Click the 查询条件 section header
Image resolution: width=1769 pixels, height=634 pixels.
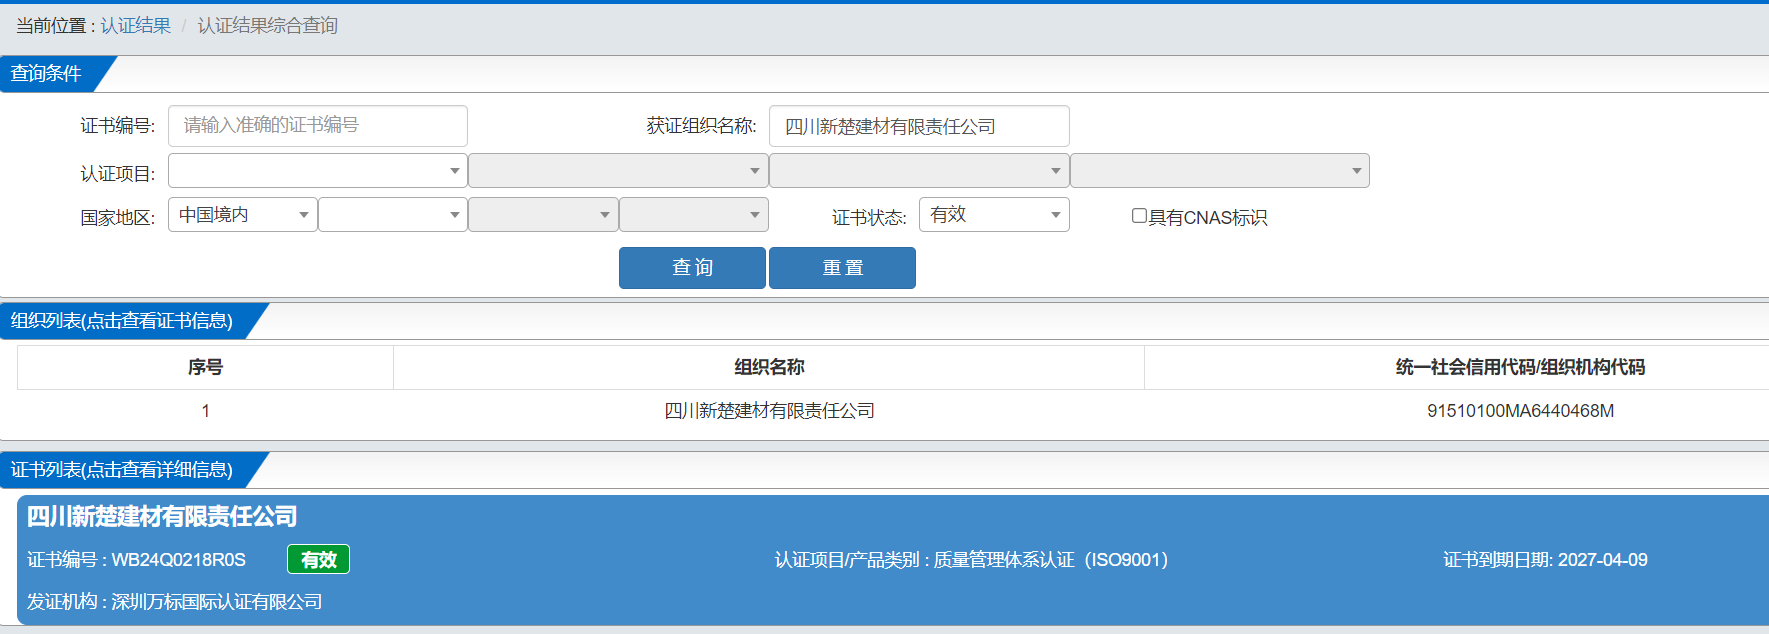pos(46,74)
